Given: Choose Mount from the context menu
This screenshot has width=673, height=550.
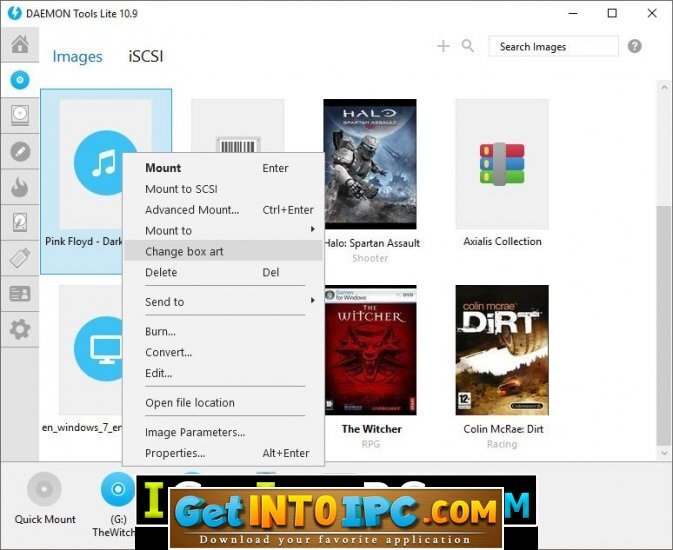Looking at the screenshot, I should (x=223, y=168).
